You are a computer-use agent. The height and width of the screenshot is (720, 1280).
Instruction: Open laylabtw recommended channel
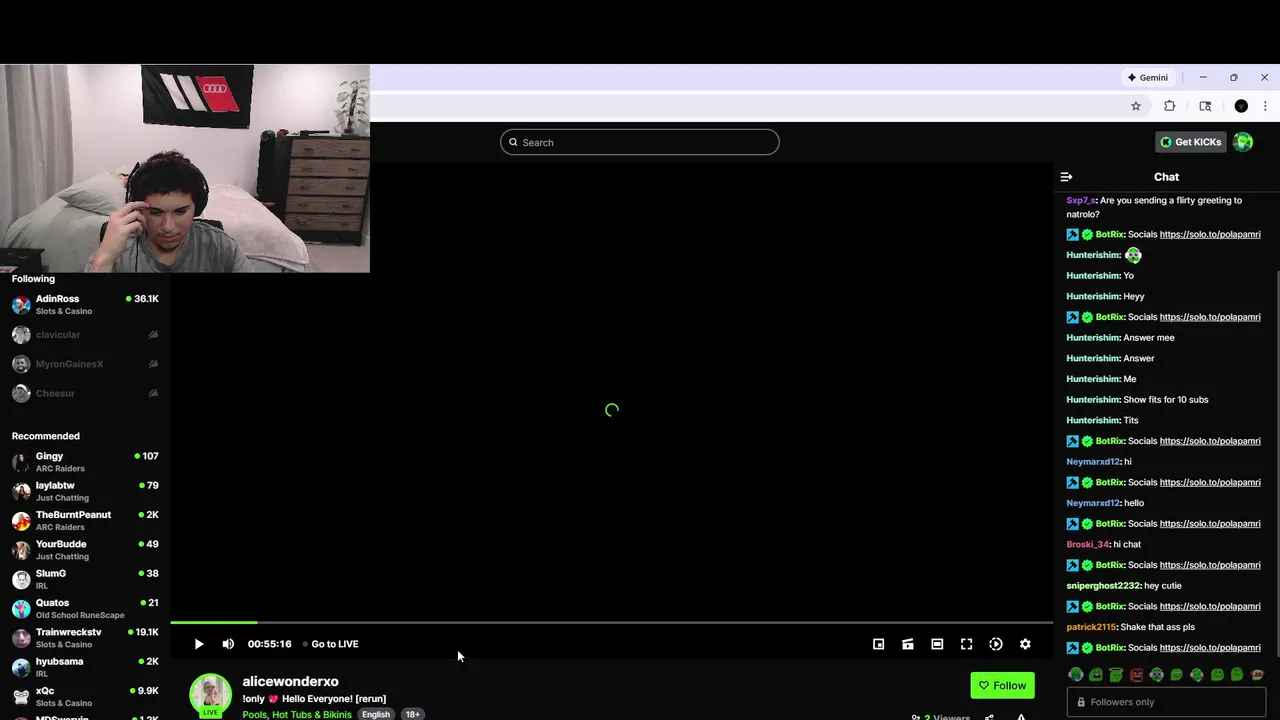(85, 491)
